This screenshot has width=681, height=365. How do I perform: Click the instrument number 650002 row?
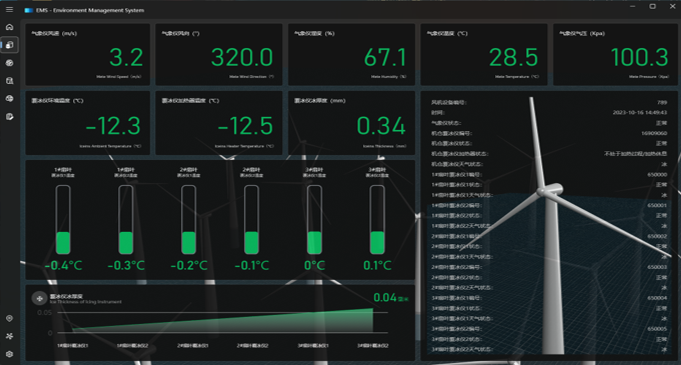pyautogui.click(x=549, y=236)
